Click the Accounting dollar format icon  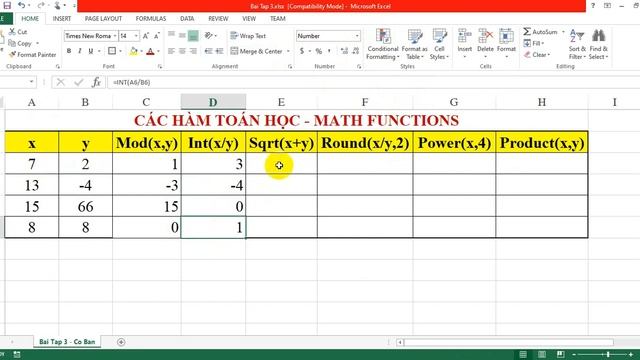tap(302, 51)
